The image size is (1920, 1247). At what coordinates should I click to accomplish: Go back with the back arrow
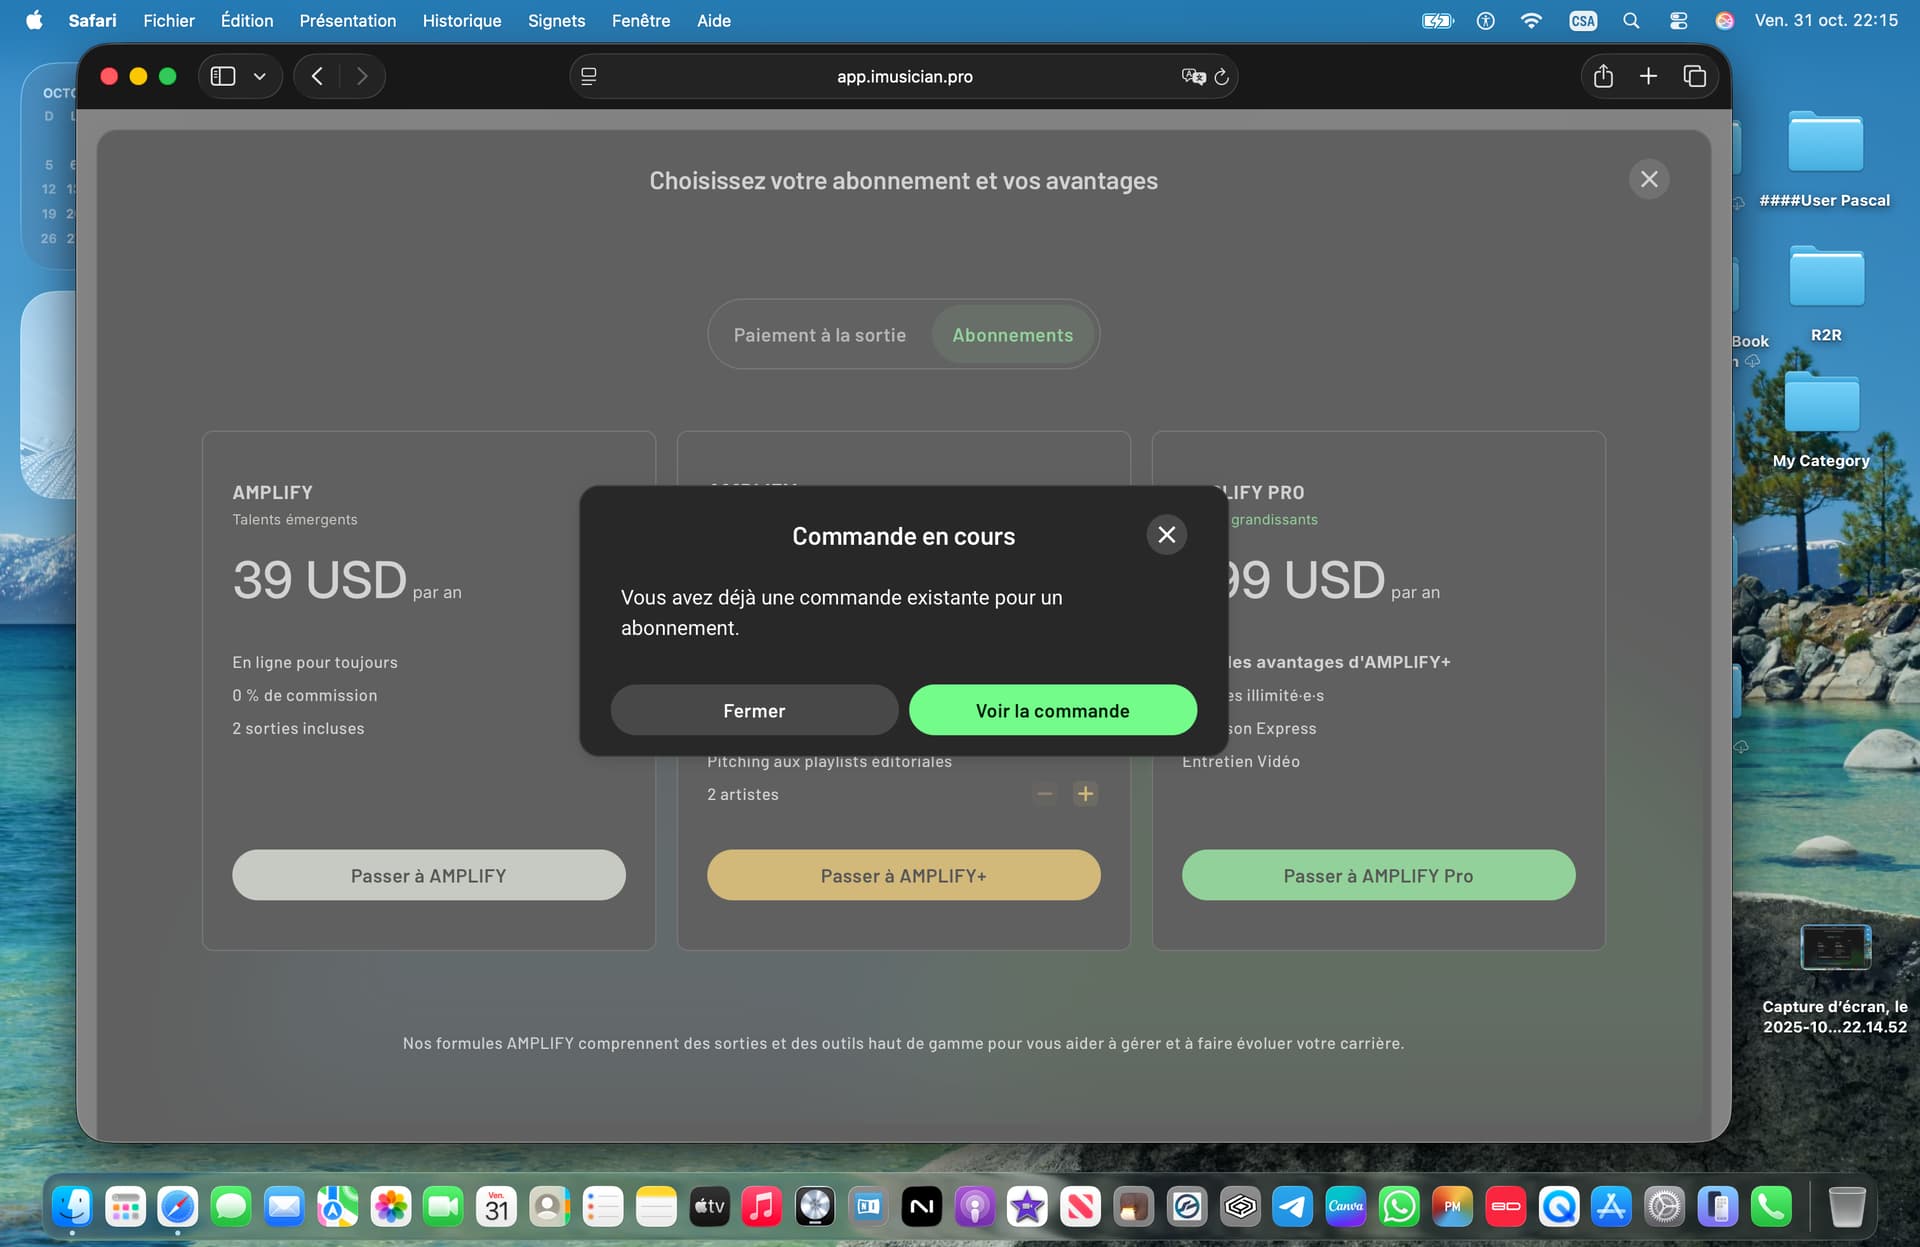coord(317,76)
